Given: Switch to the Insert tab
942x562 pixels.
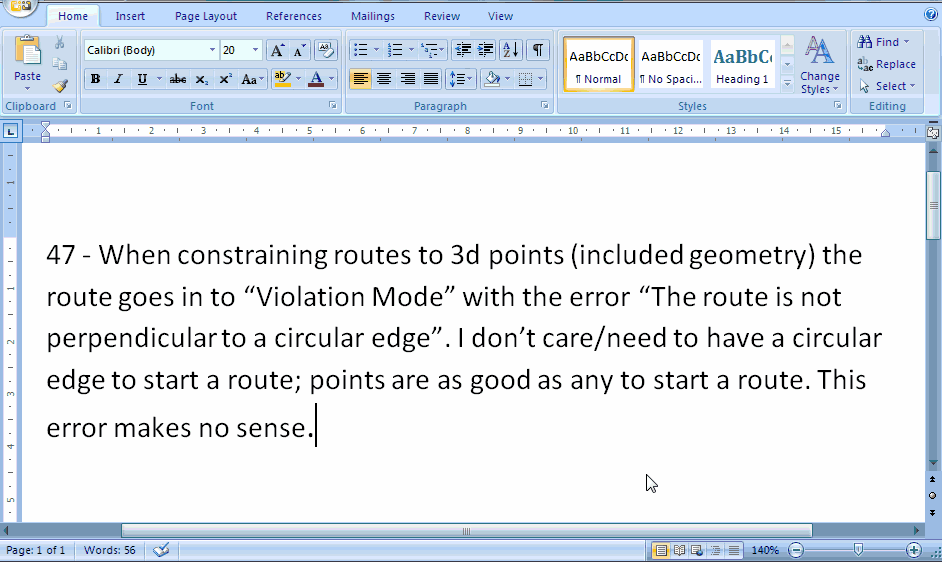Looking at the screenshot, I should (x=130, y=16).
